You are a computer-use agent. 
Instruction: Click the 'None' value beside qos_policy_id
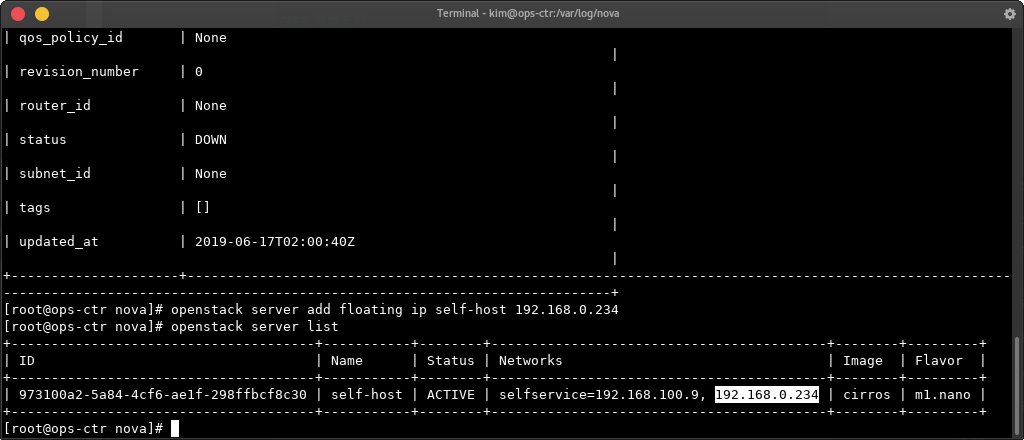tap(211, 38)
